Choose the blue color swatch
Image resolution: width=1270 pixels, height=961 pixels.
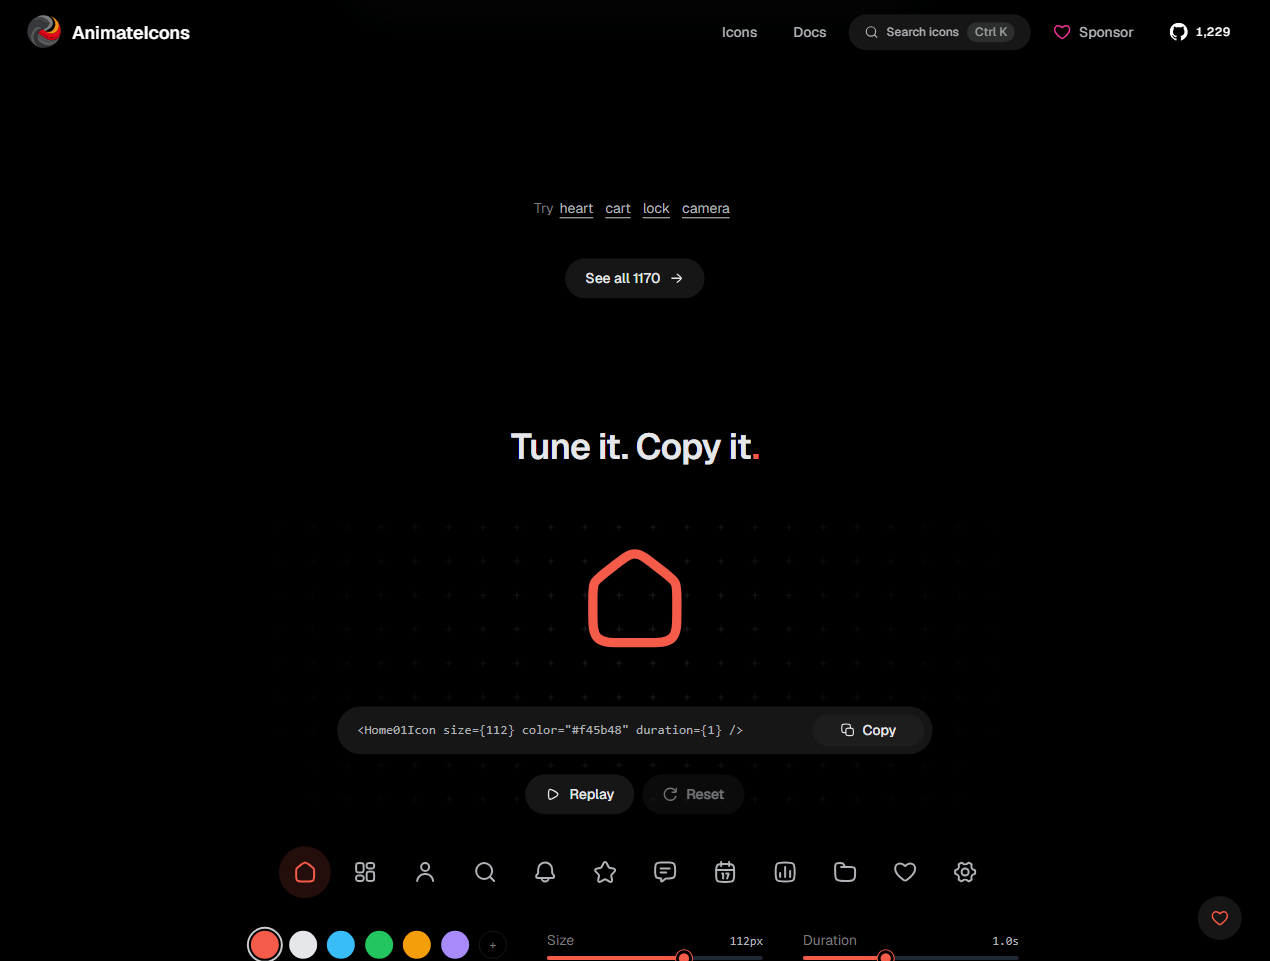coord(341,944)
